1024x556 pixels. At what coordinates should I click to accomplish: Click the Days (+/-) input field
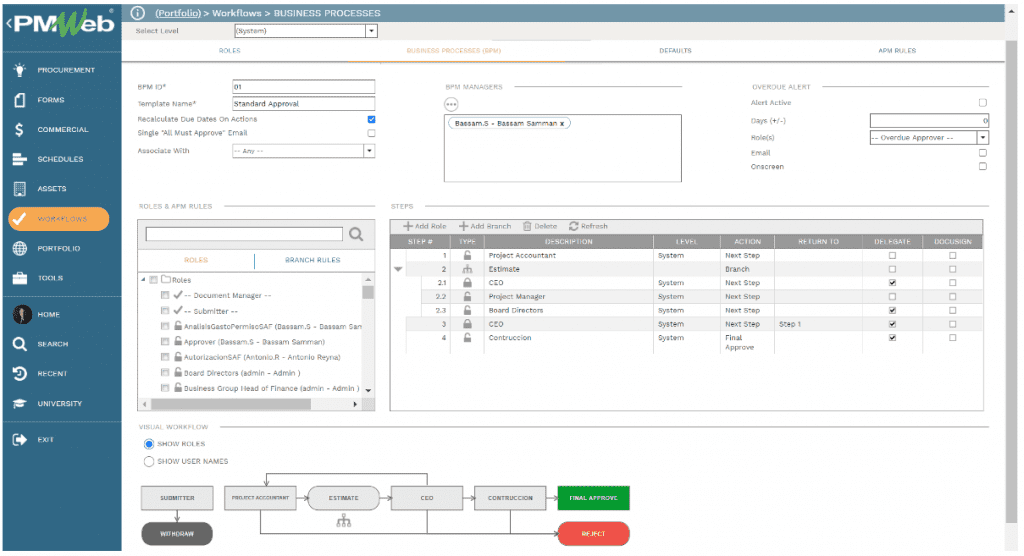tap(929, 120)
